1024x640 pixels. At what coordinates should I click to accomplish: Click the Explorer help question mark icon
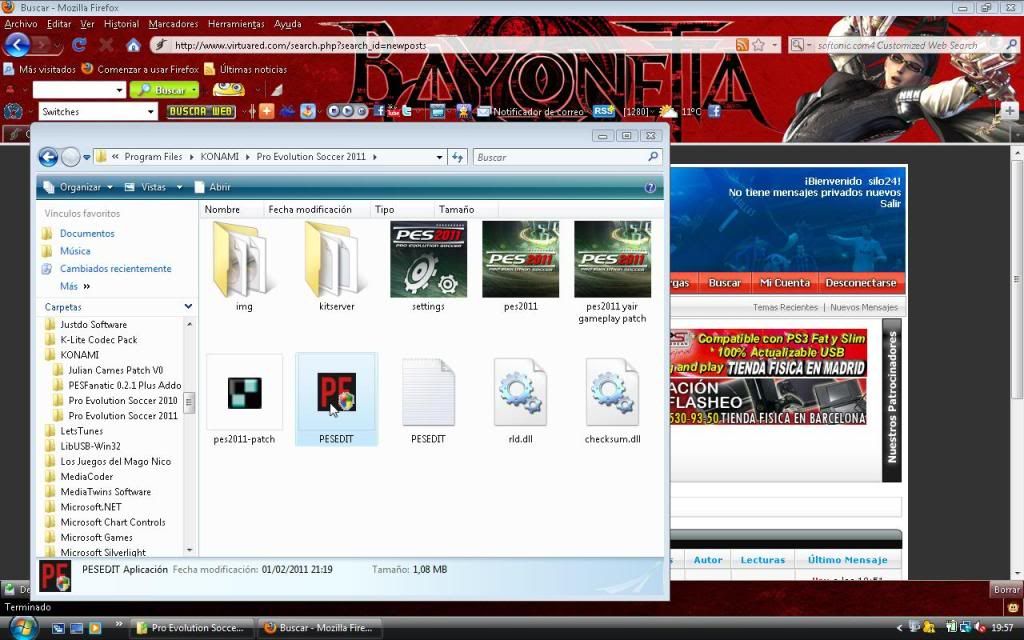650,187
